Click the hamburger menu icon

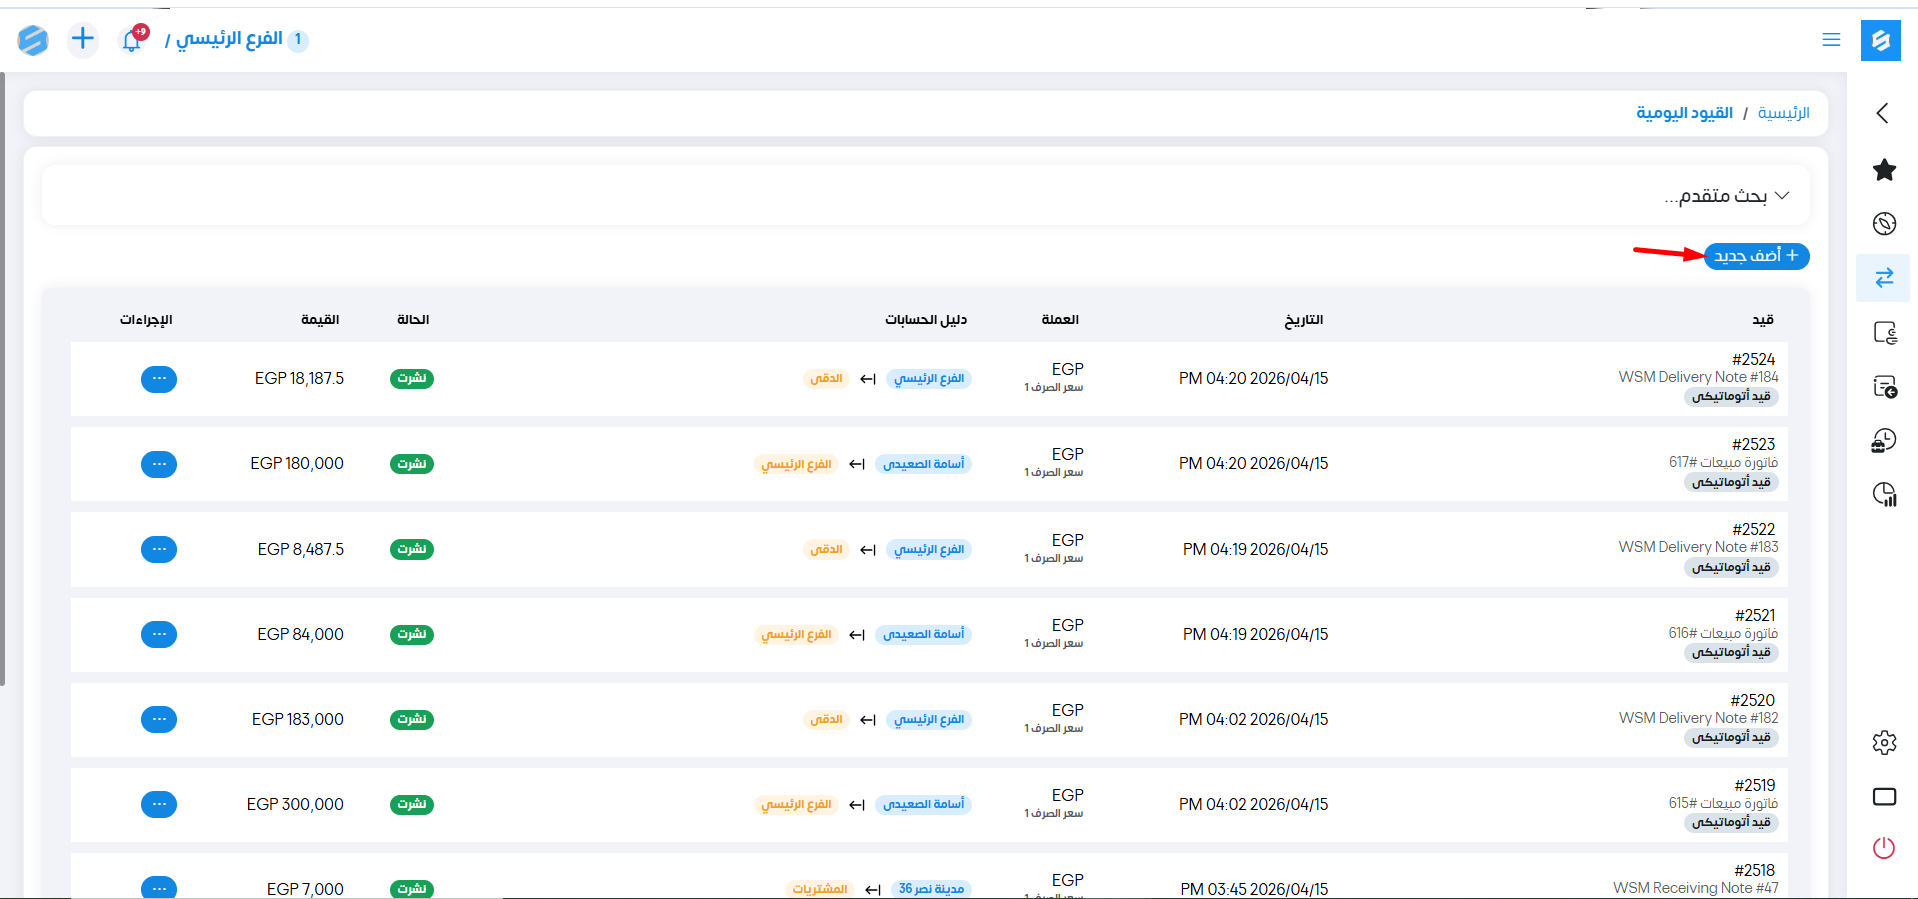[1831, 40]
